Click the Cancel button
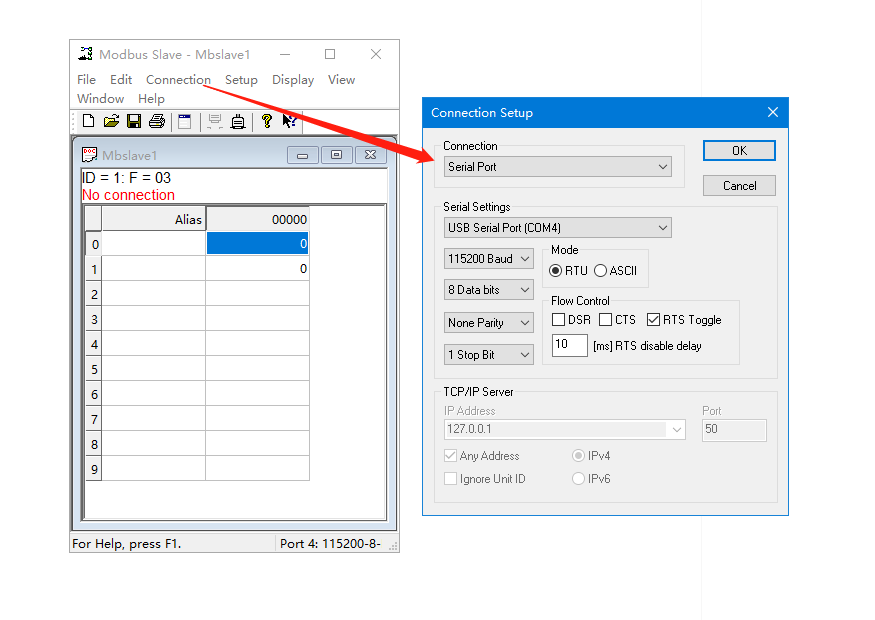The height and width of the screenshot is (620, 875). 739,185
